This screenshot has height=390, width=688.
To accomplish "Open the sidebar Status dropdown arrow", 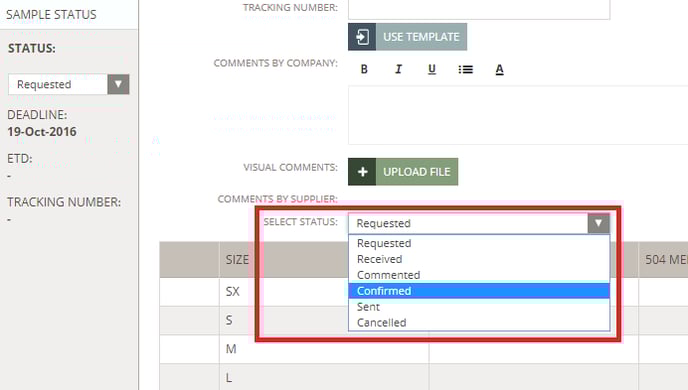I will coord(118,84).
